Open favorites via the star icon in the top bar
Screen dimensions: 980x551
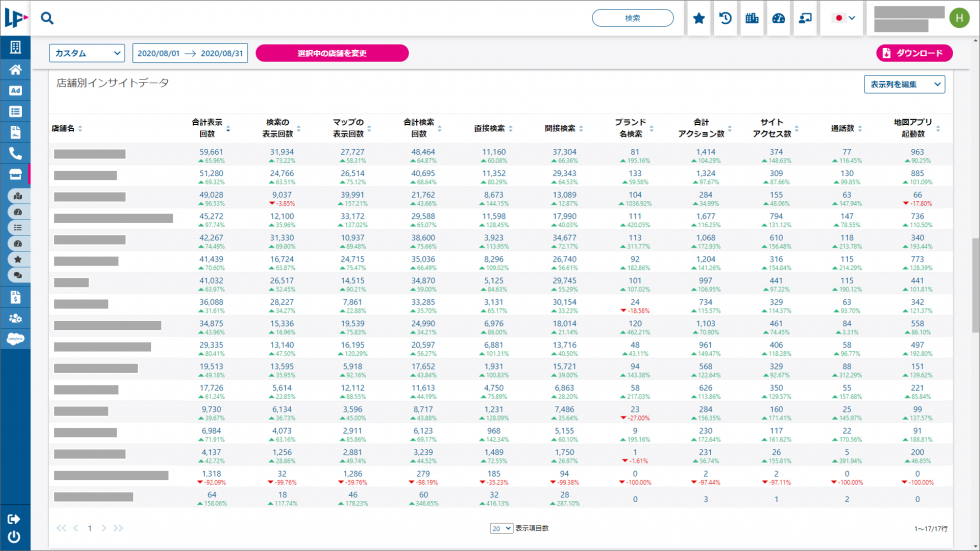[x=699, y=18]
